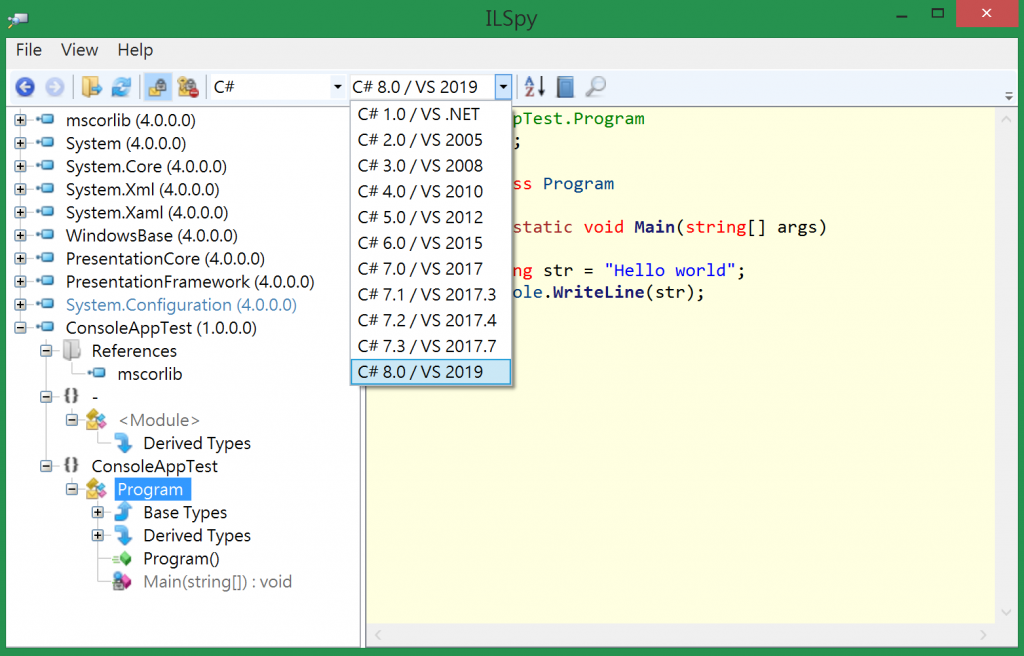Click the ConsoleAppTest namespace braces icon
The image size is (1024, 656).
(x=71, y=465)
